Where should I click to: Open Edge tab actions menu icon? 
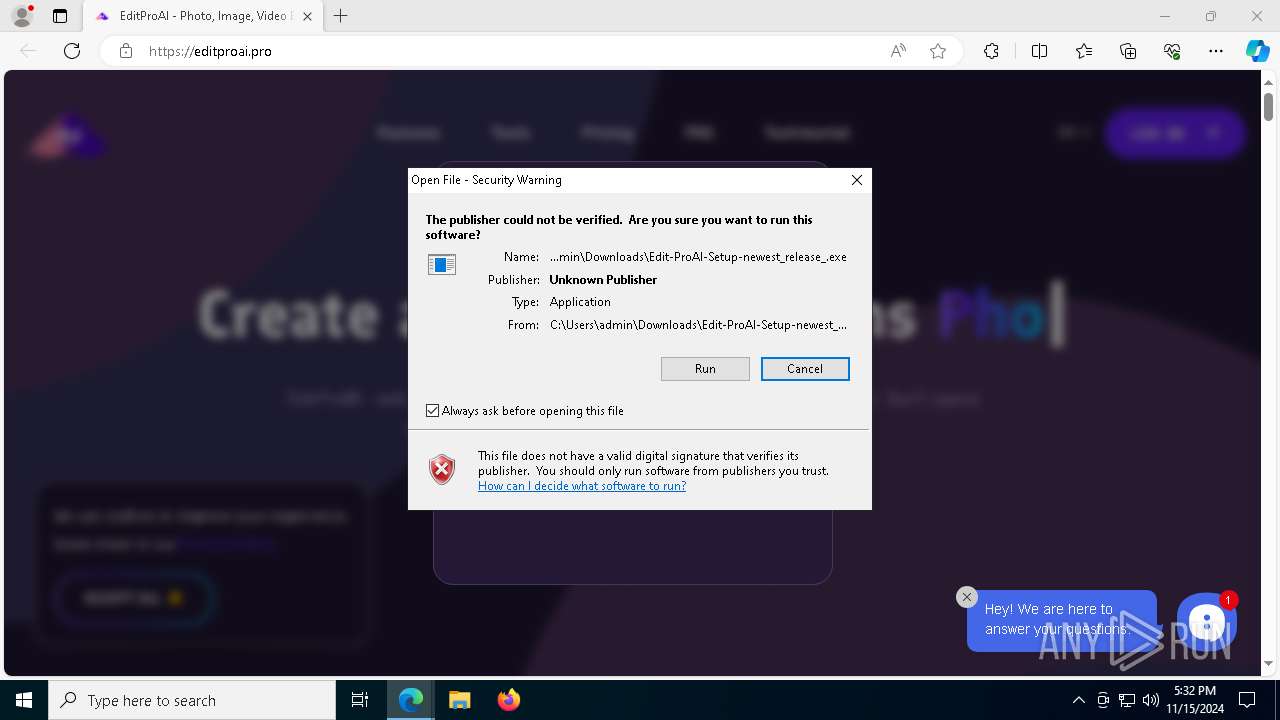pyautogui.click(x=60, y=16)
